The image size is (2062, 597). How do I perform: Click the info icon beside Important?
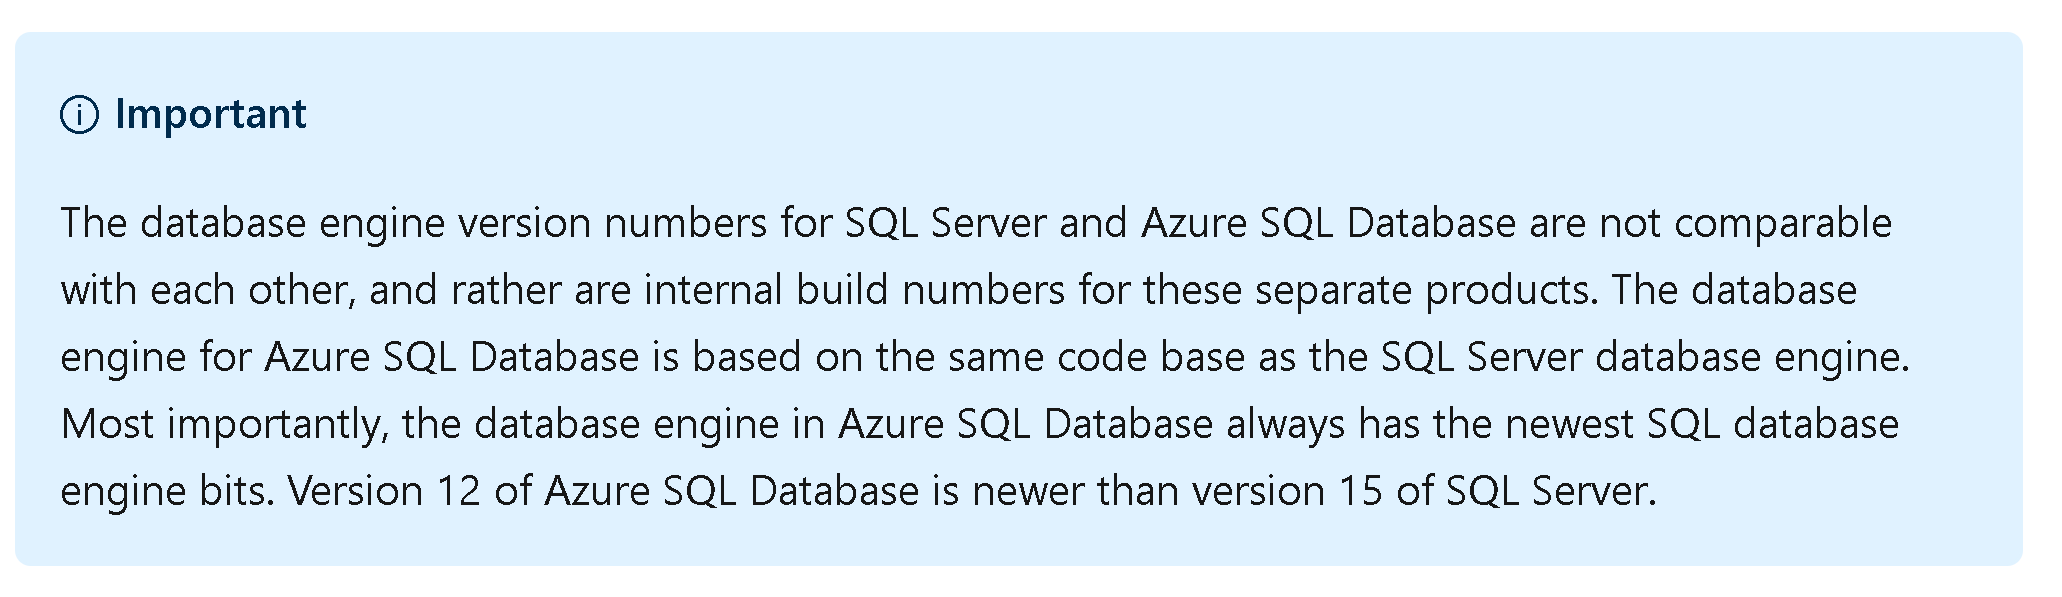click(80, 115)
